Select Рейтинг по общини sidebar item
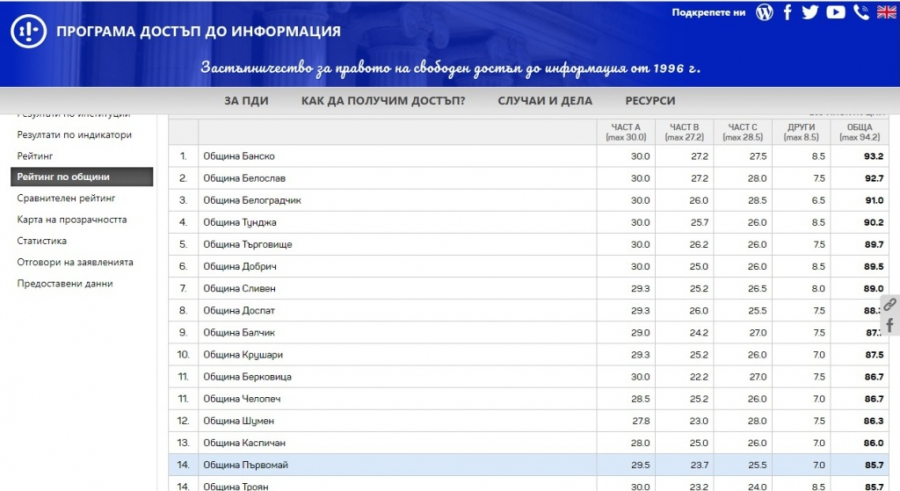 82,177
